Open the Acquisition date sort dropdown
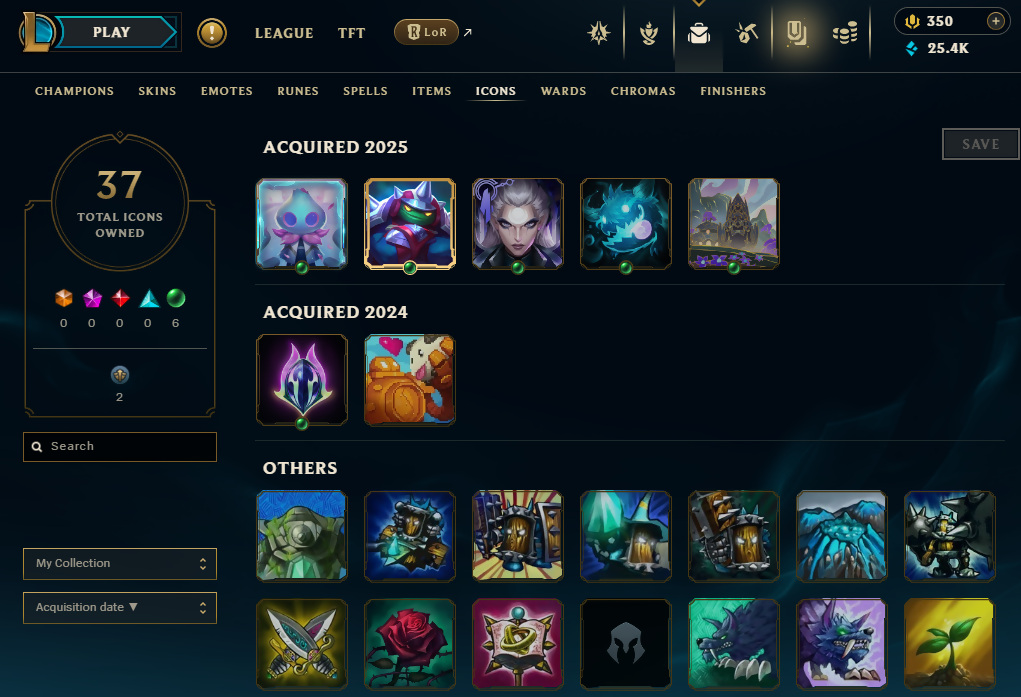The width and height of the screenshot is (1021, 697). (x=120, y=608)
